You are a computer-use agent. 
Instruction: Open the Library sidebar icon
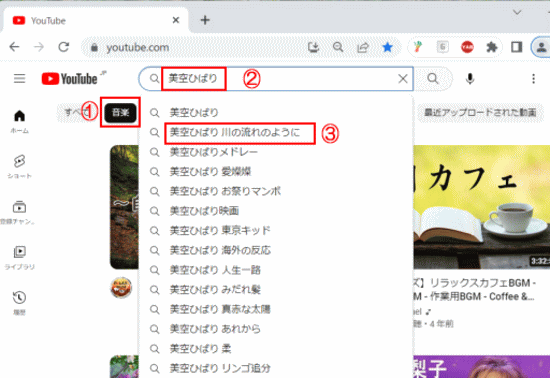(x=19, y=257)
